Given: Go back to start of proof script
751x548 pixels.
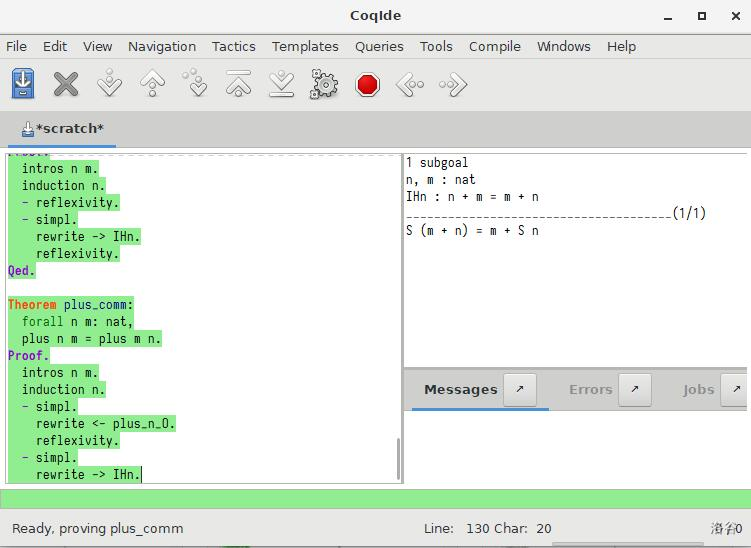Looking at the screenshot, I should [x=238, y=85].
